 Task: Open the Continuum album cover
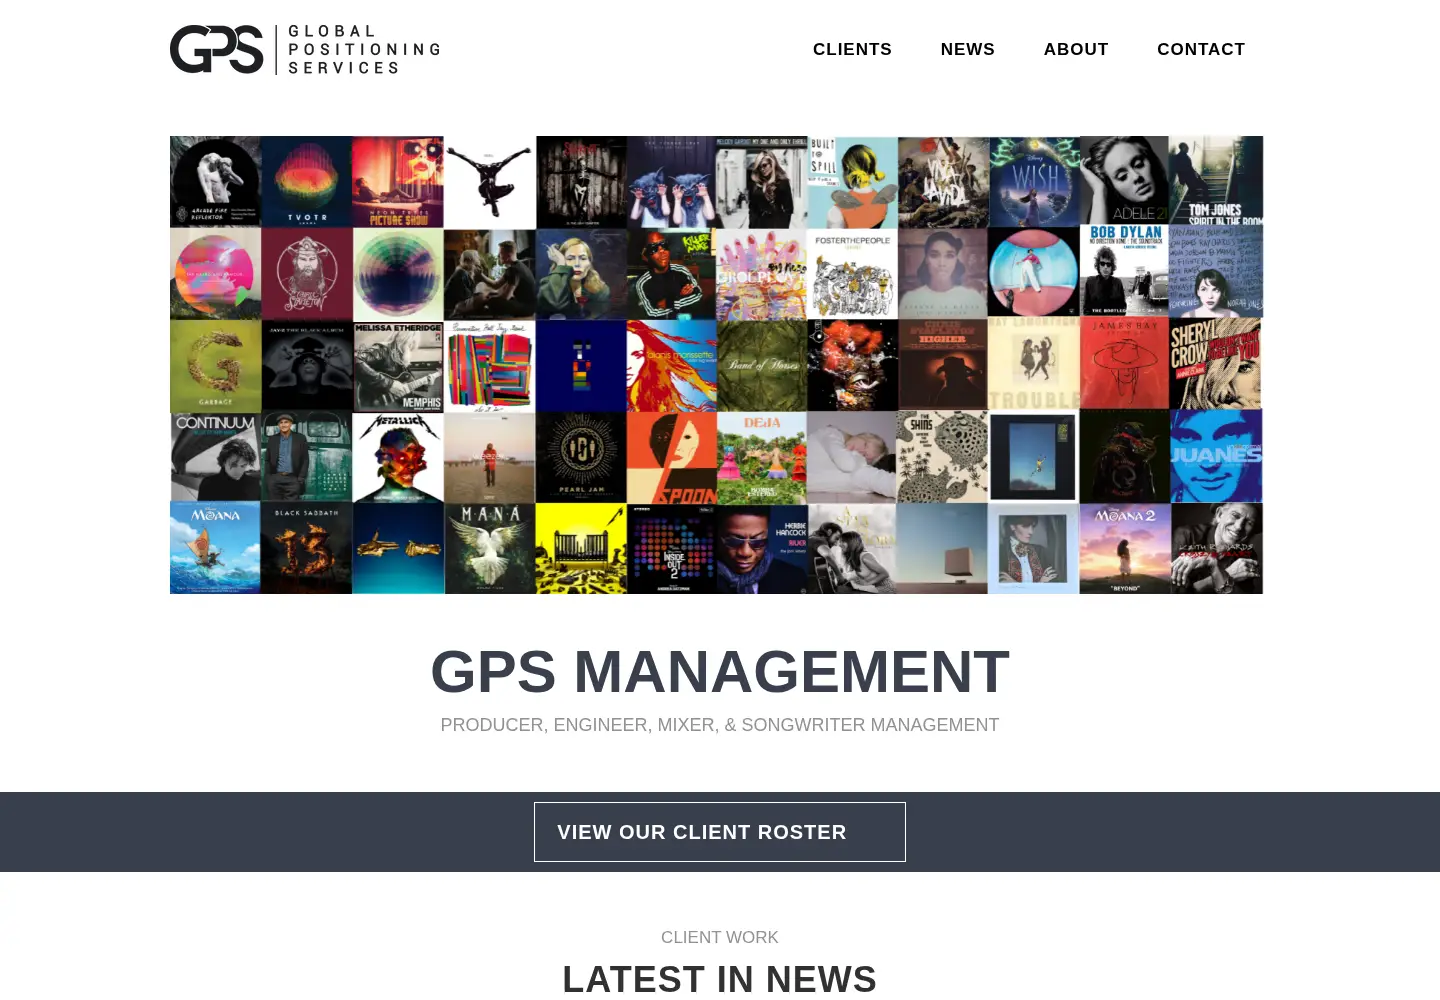(x=215, y=457)
